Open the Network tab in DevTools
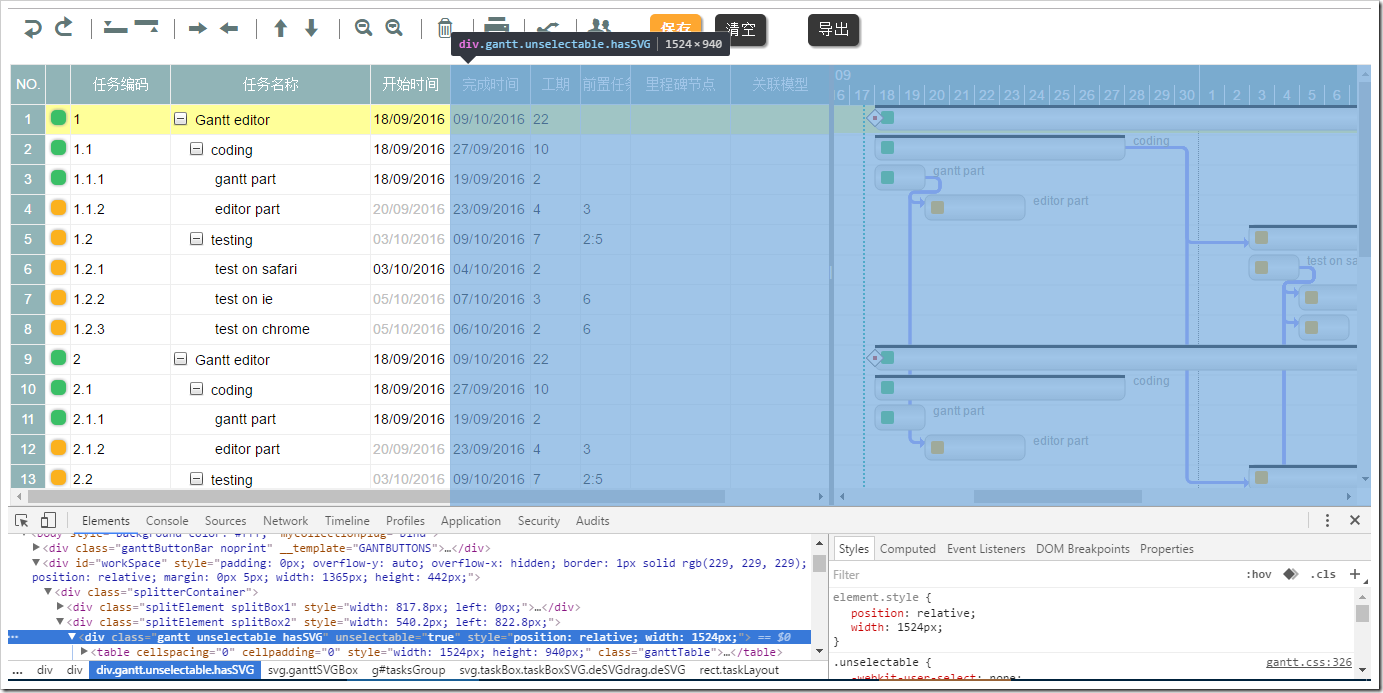The height and width of the screenshot is (693, 1383). coord(286,520)
